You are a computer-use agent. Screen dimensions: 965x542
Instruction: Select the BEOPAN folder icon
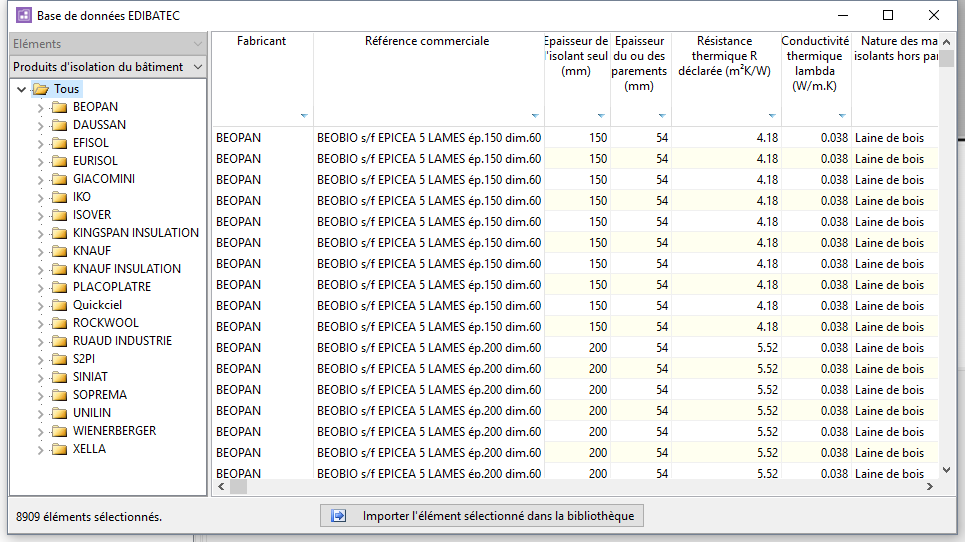point(60,108)
